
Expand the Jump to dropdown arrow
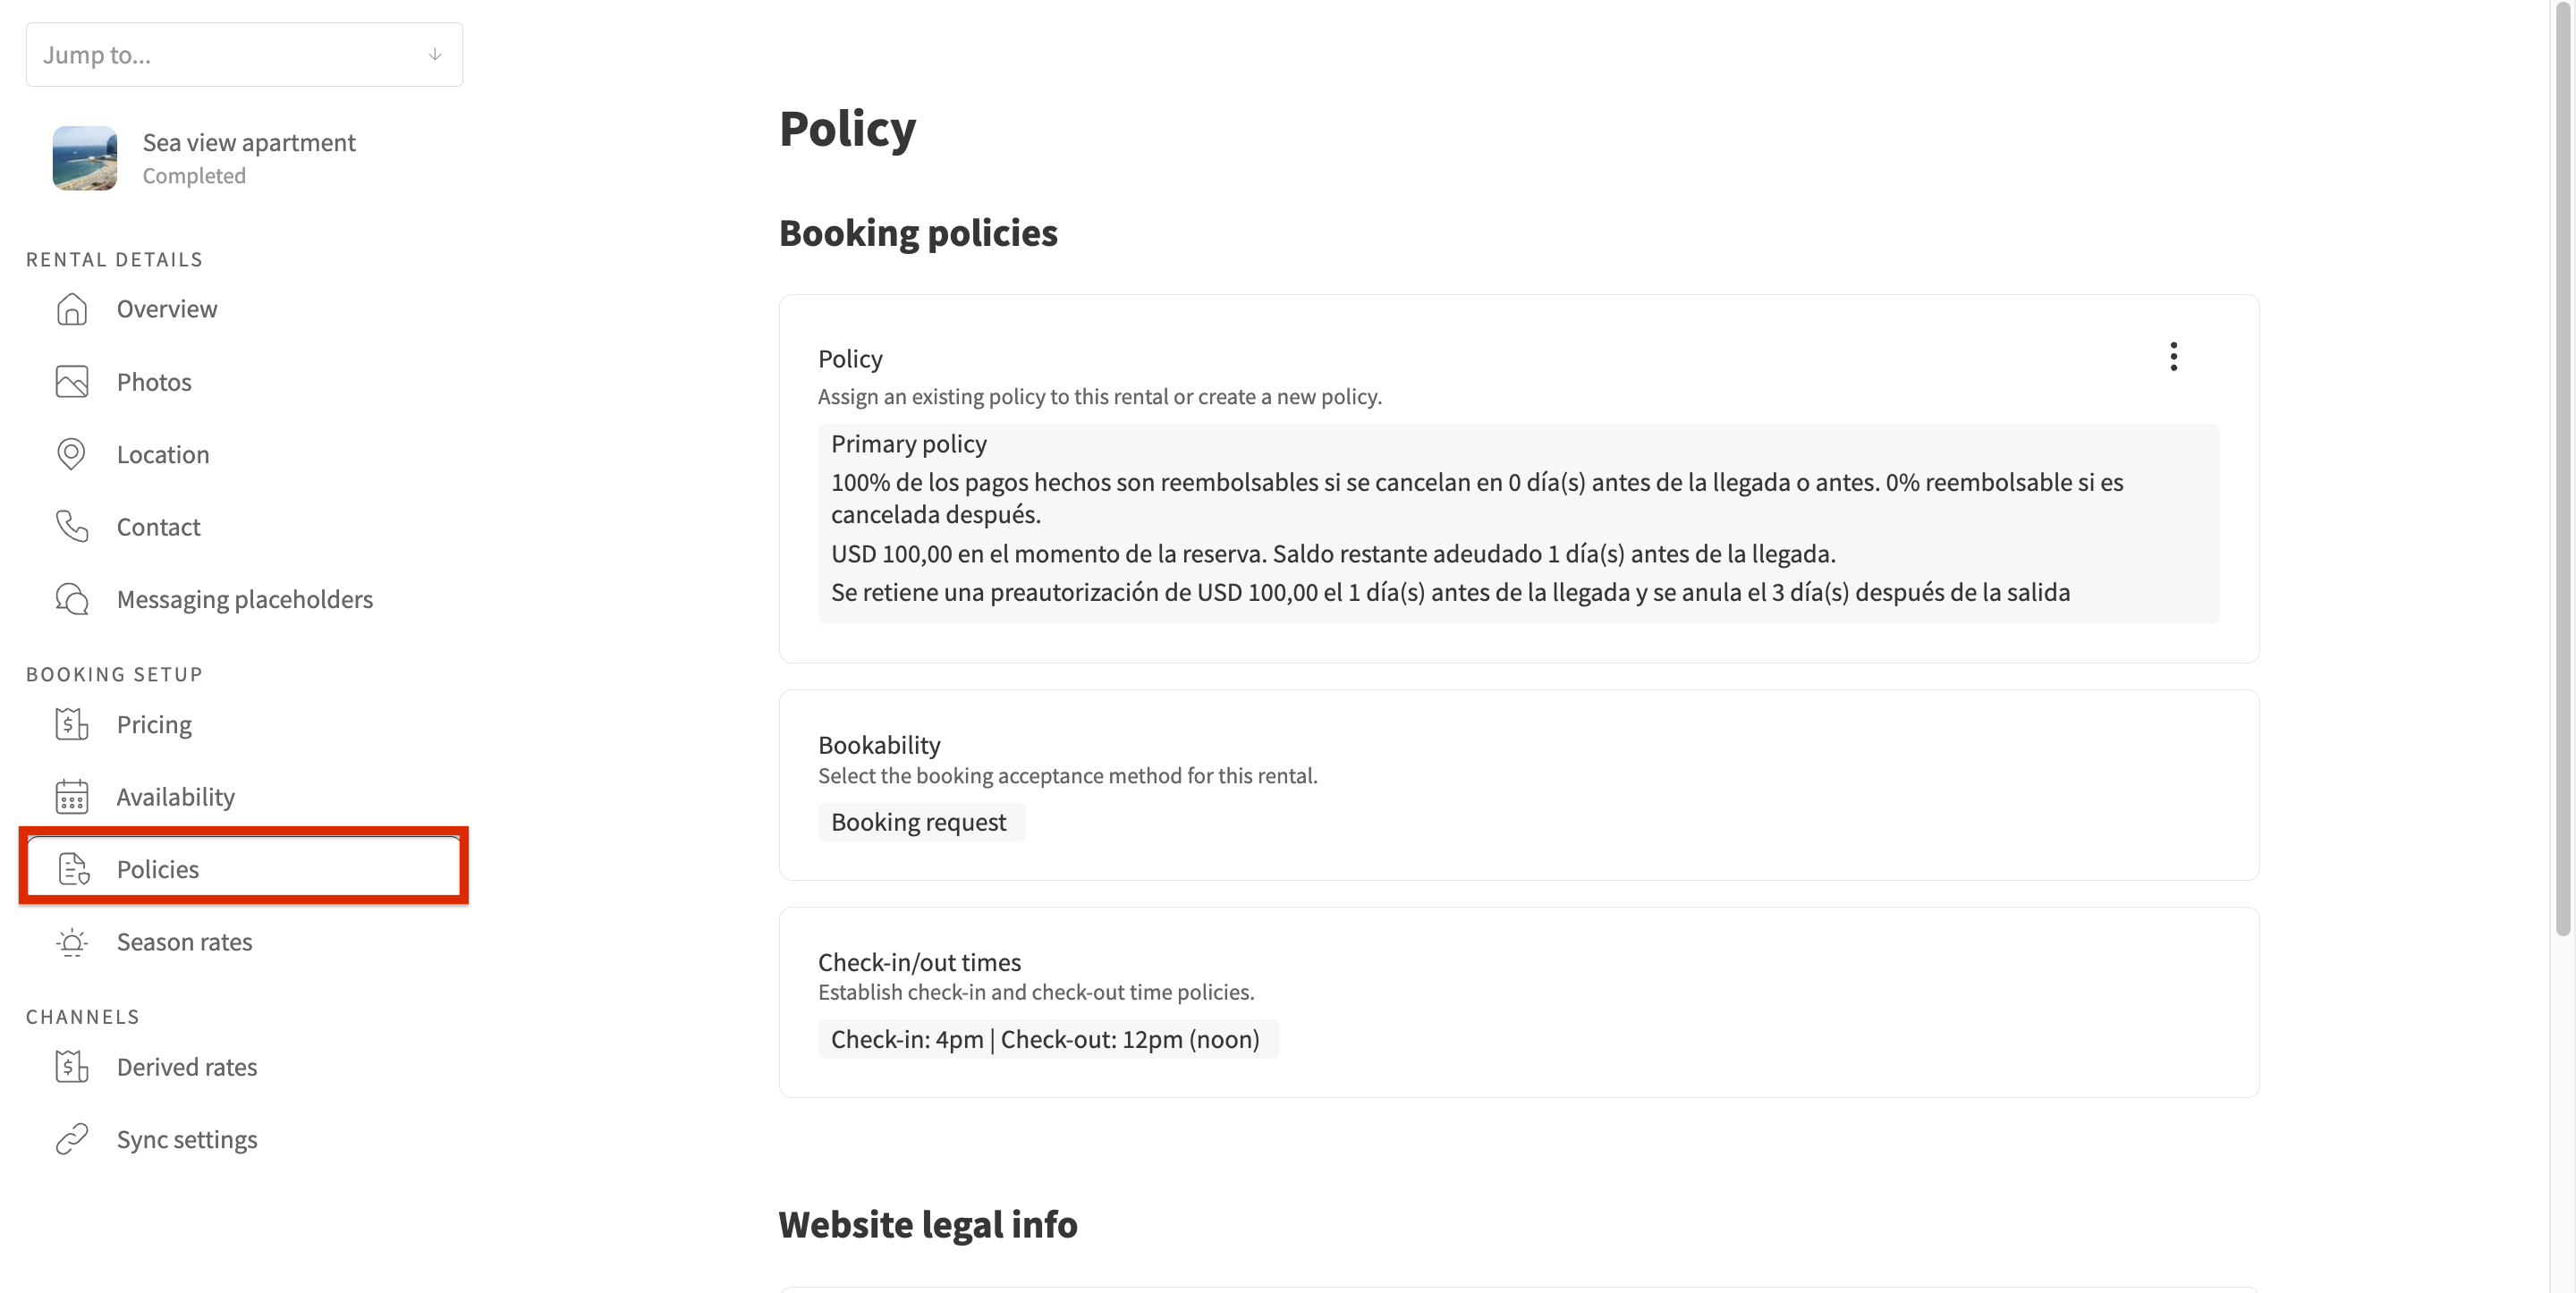(x=435, y=55)
